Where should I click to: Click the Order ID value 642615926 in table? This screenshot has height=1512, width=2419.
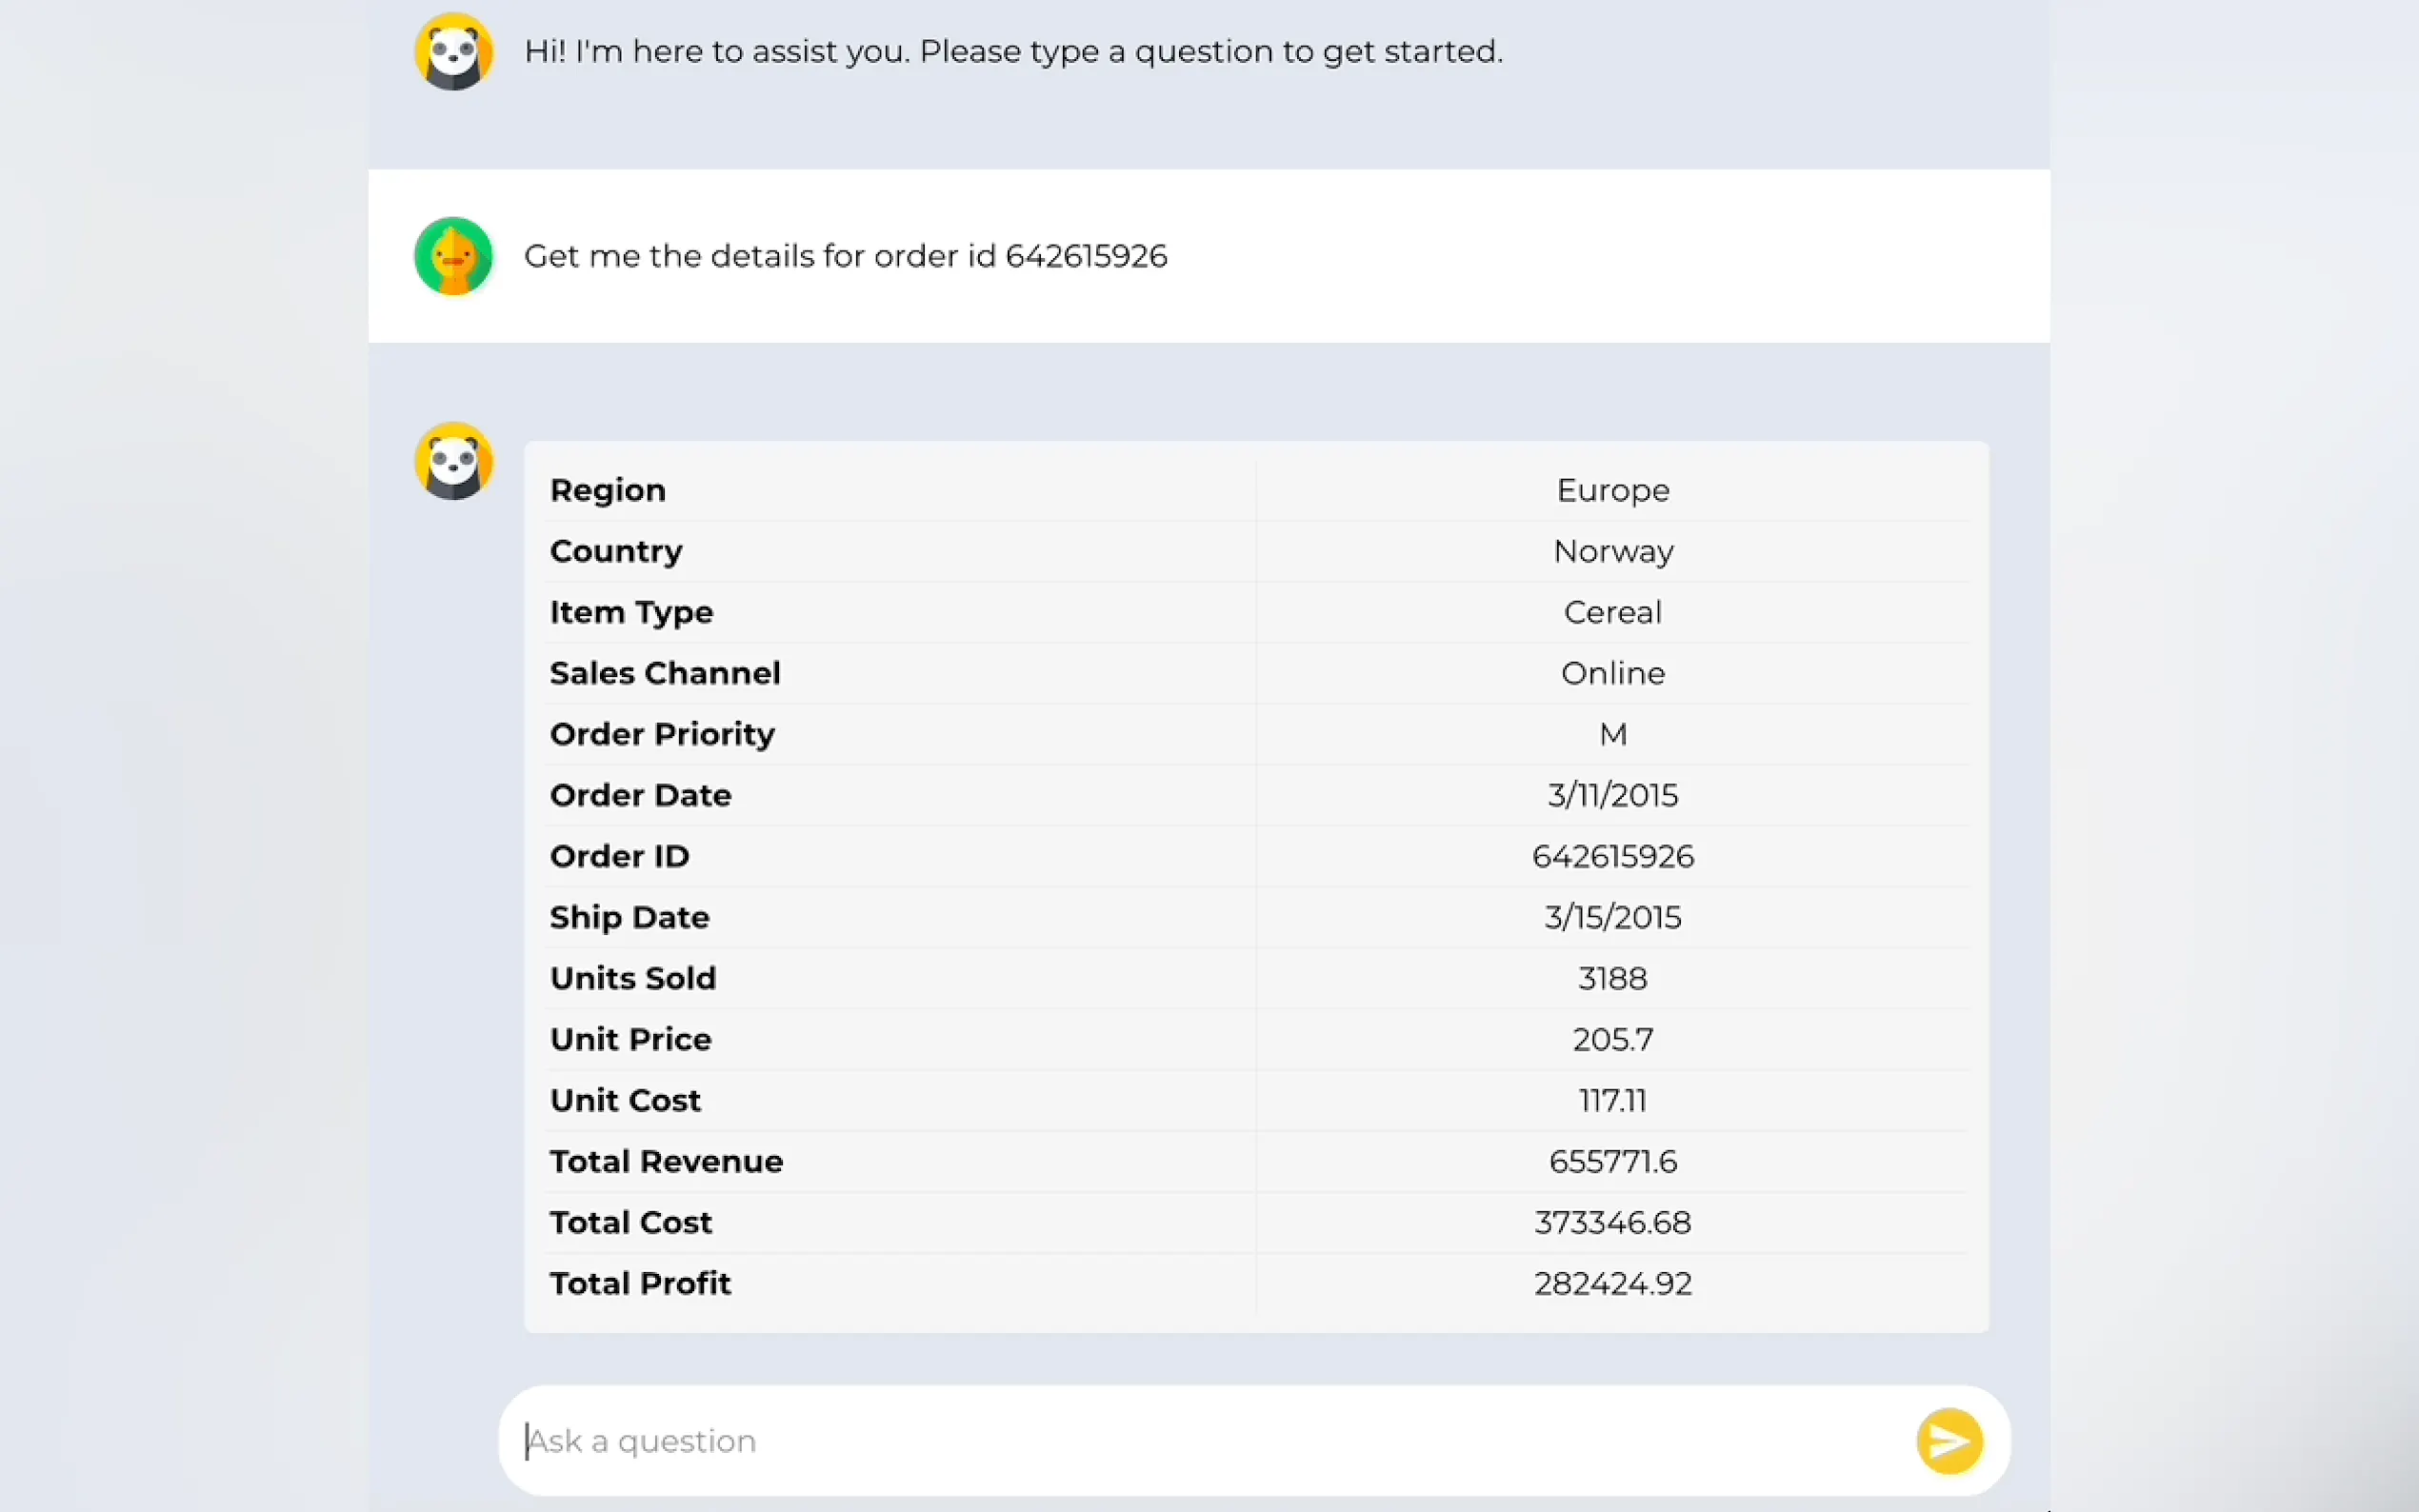(1612, 856)
